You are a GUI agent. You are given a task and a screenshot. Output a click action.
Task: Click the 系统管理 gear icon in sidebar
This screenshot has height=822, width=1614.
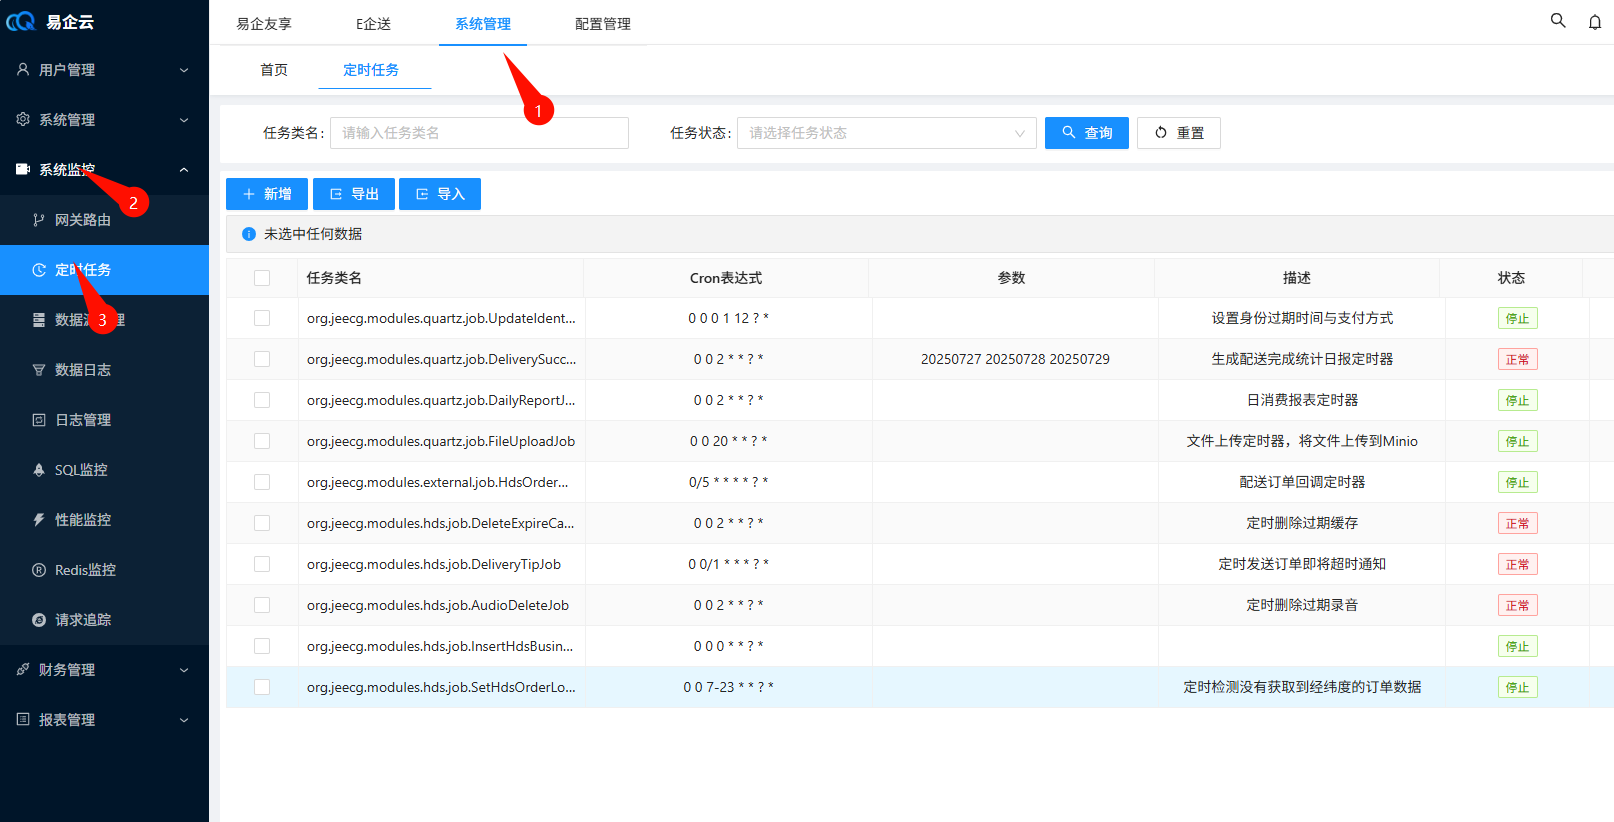23,119
